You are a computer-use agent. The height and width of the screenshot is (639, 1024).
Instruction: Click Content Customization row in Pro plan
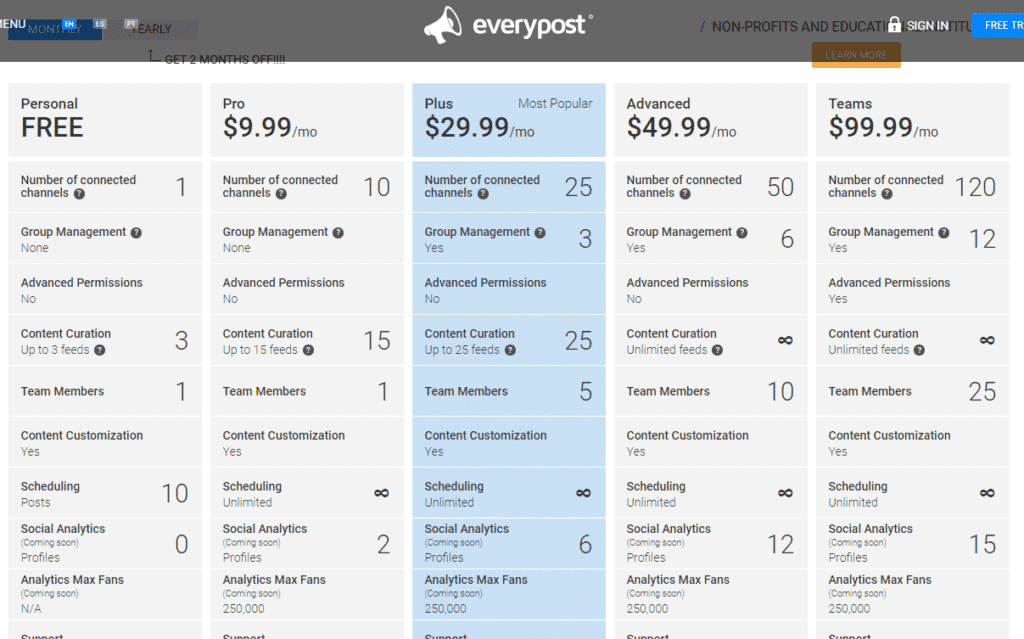click(307, 442)
